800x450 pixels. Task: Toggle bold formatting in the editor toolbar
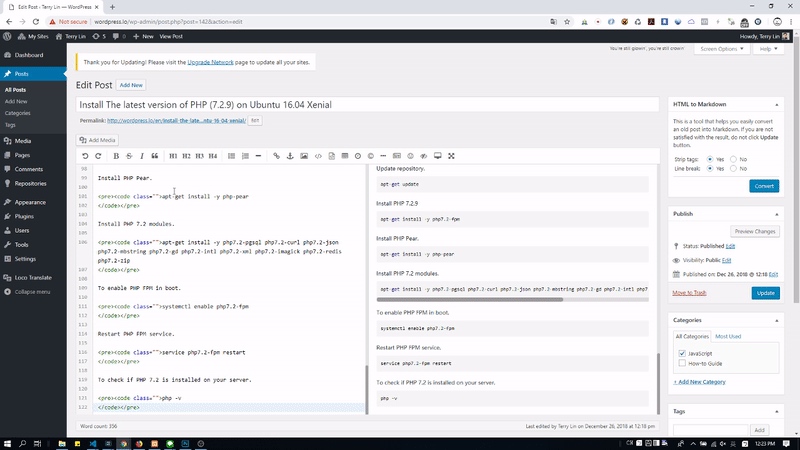pyautogui.click(x=116, y=156)
